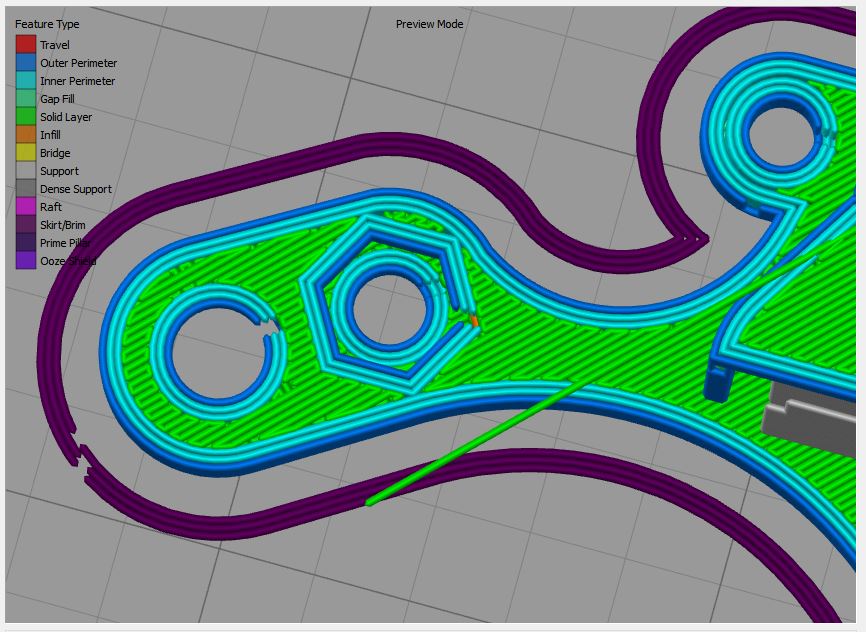This screenshot has width=866, height=632.
Task: Click the Feature Type legend heading
Action: [x=47, y=24]
